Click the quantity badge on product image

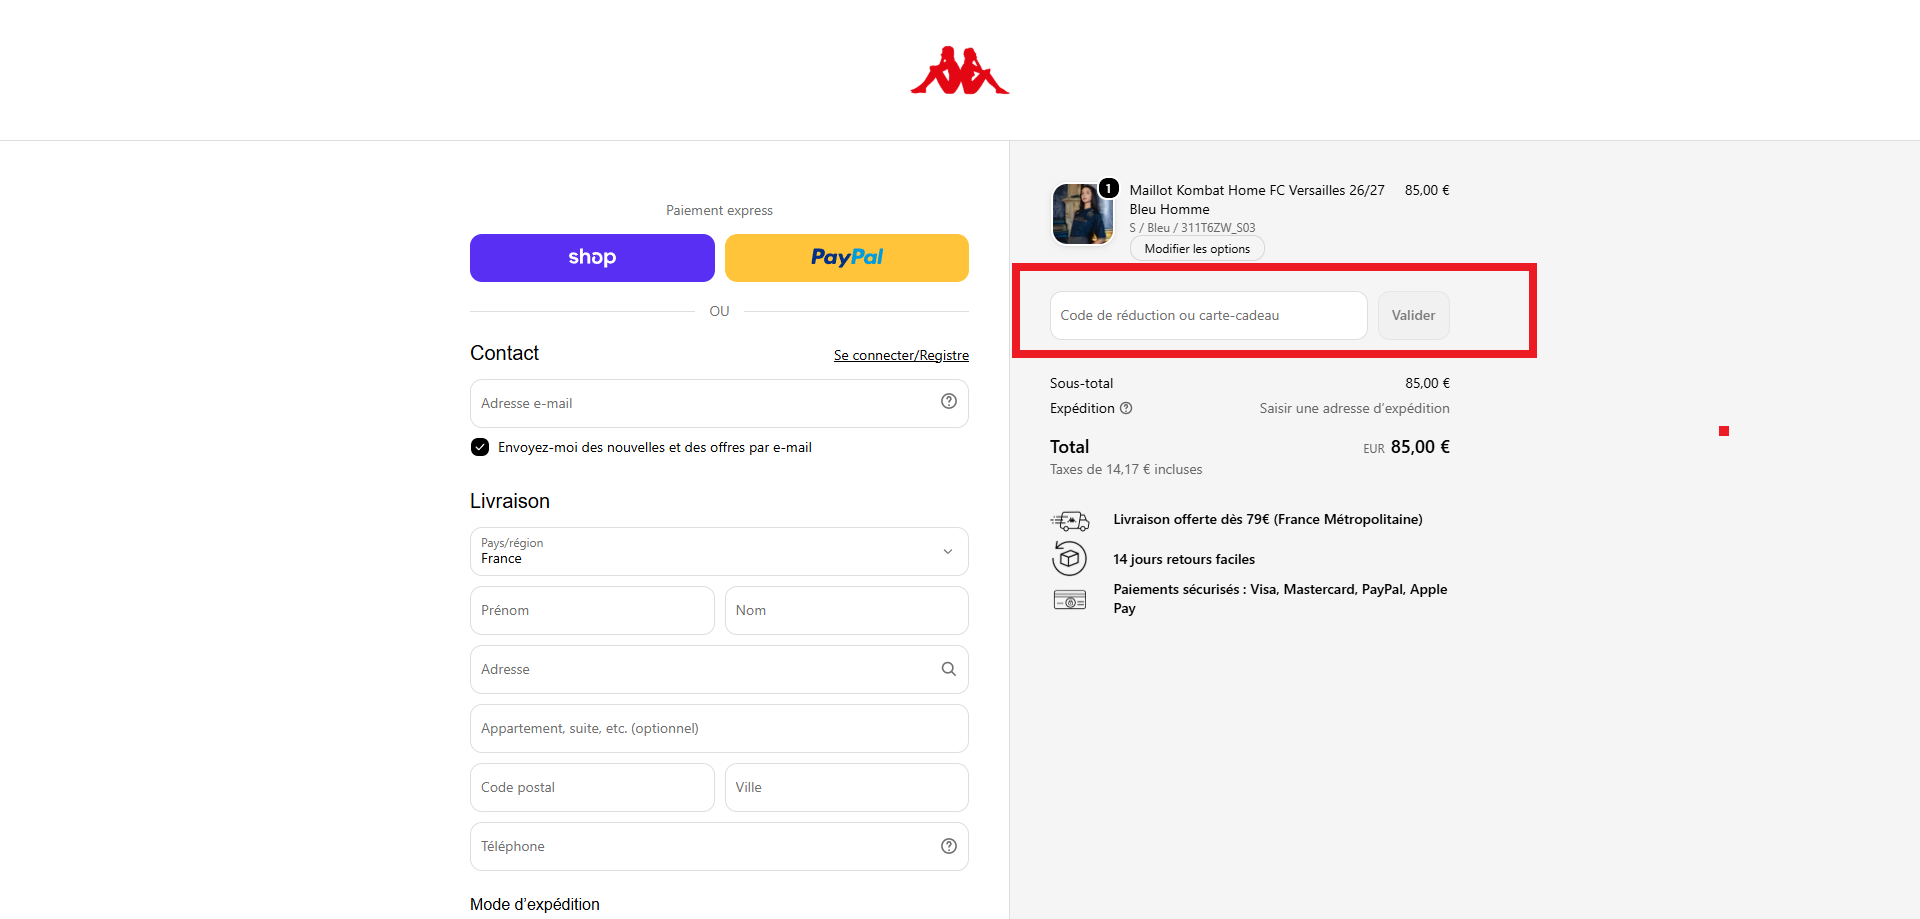pyautogui.click(x=1108, y=188)
